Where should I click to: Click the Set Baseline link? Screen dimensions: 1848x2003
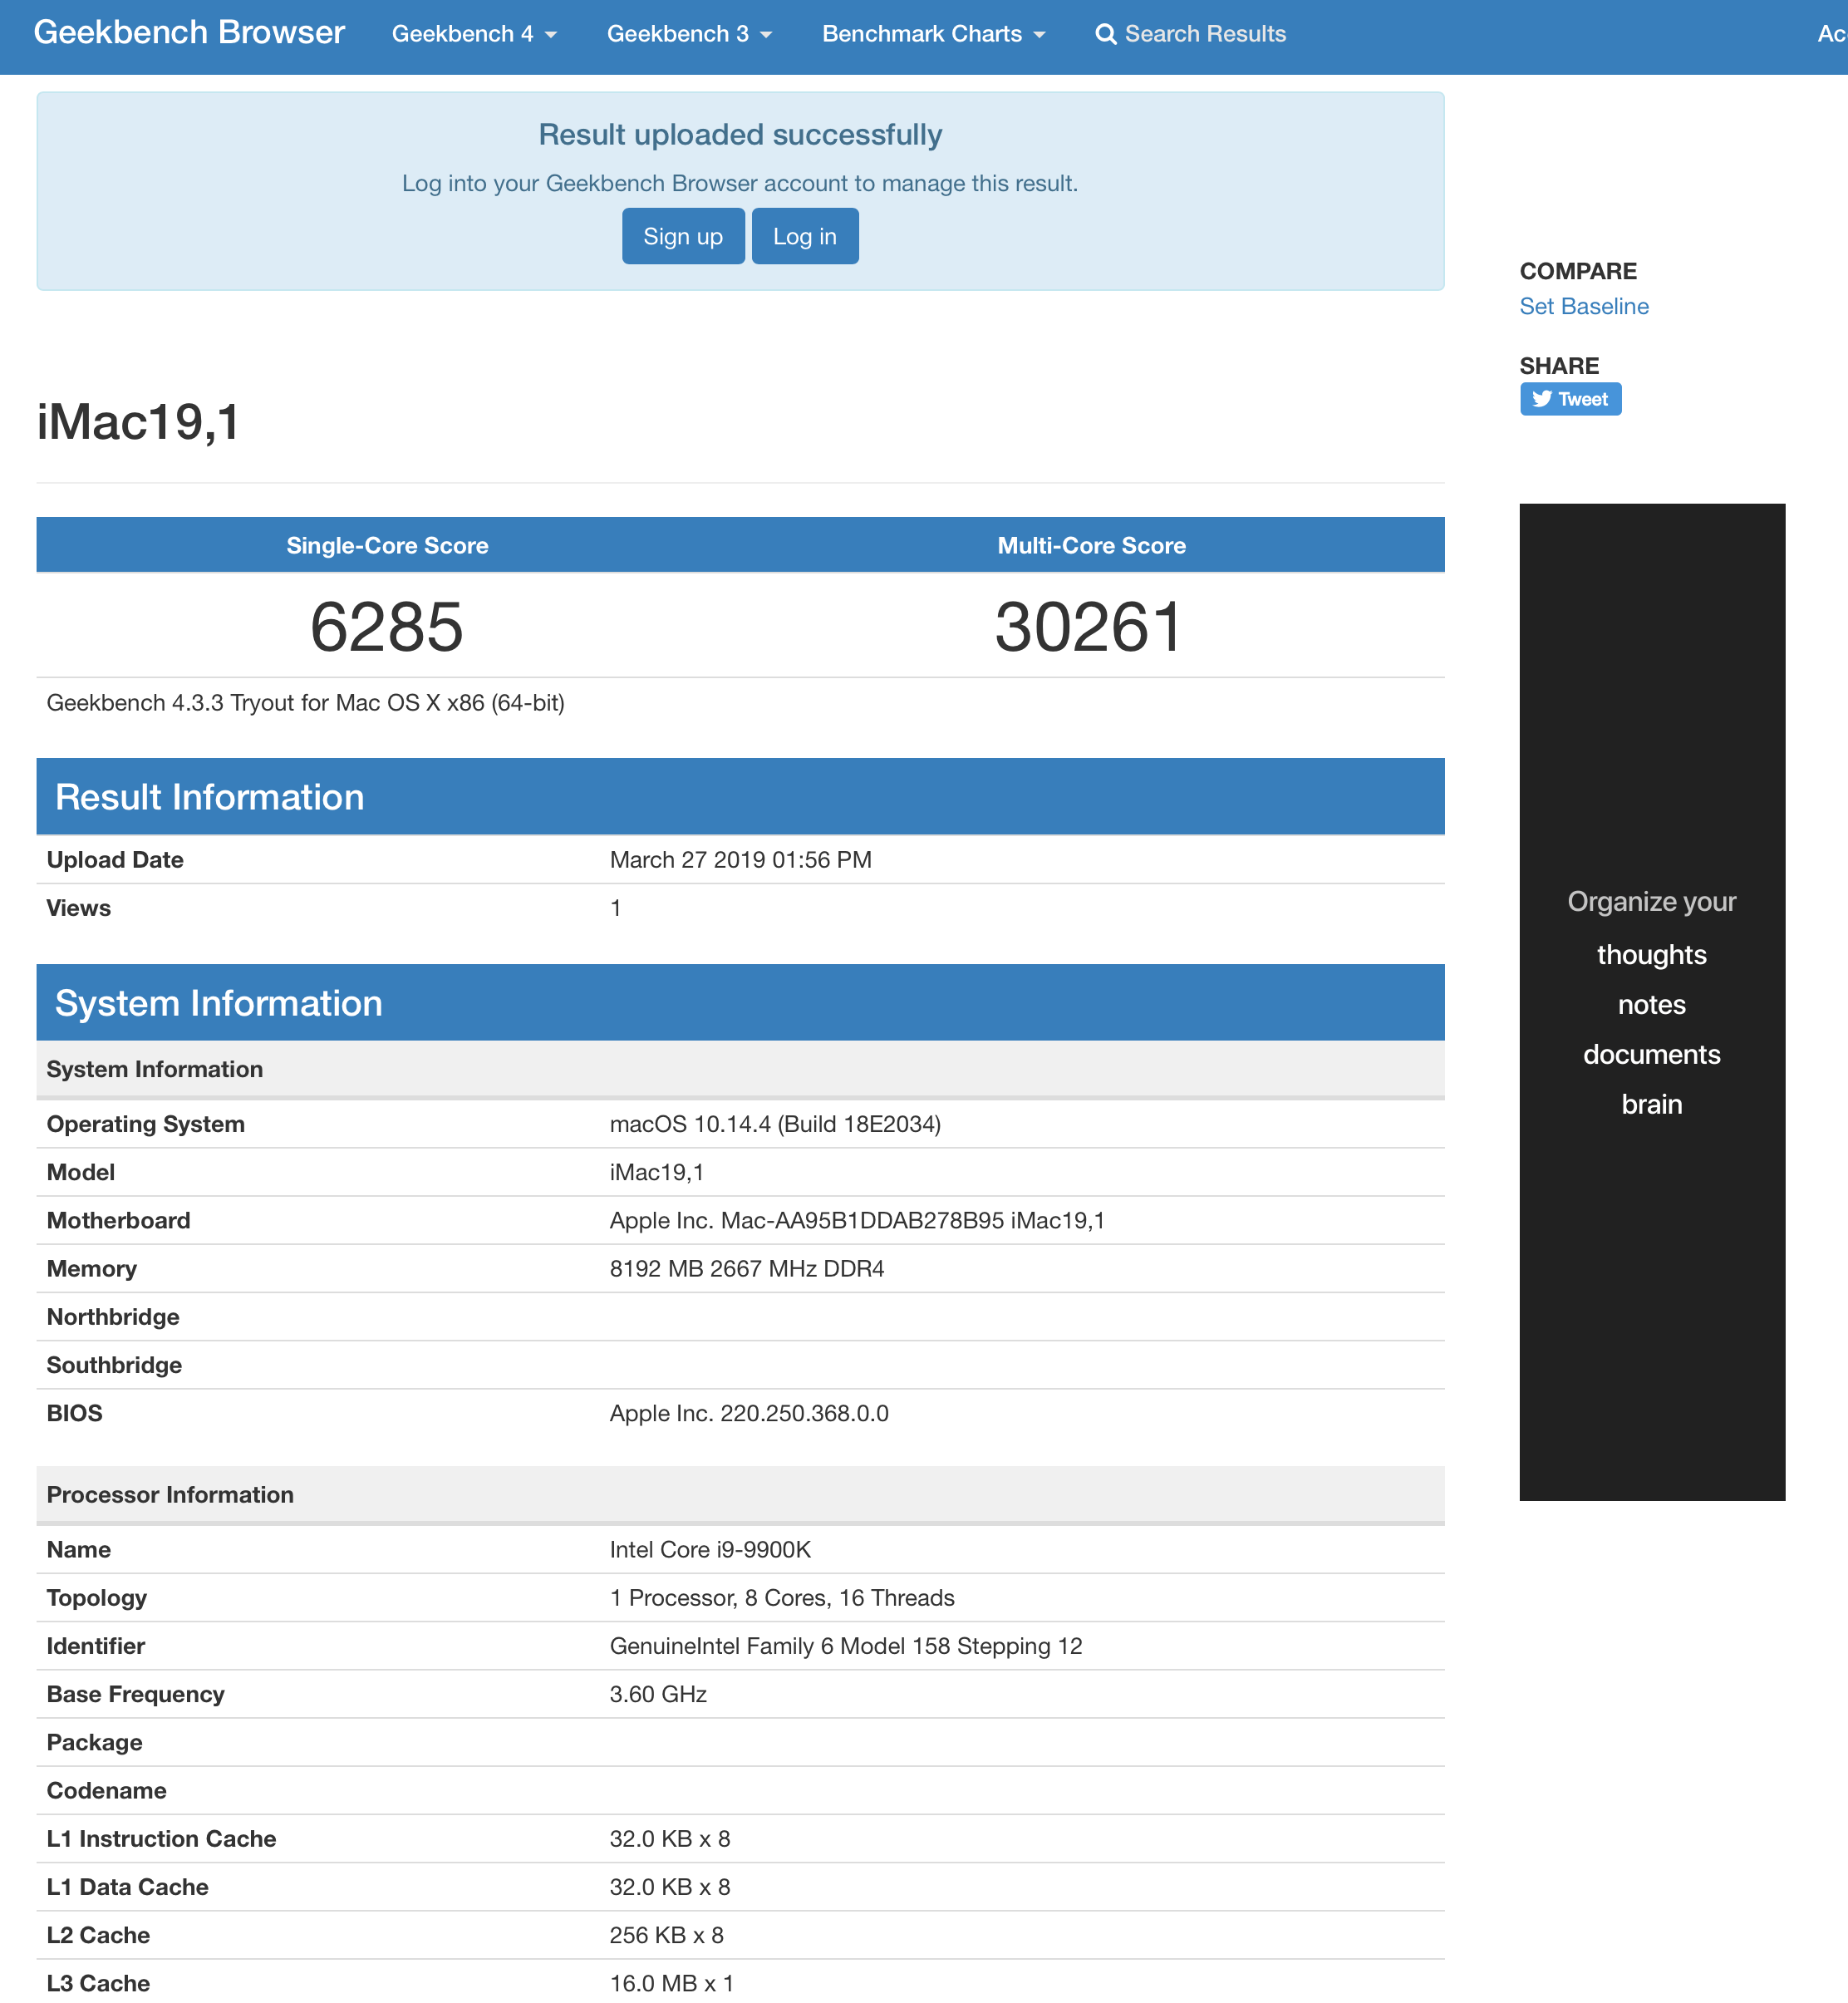pos(1584,306)
